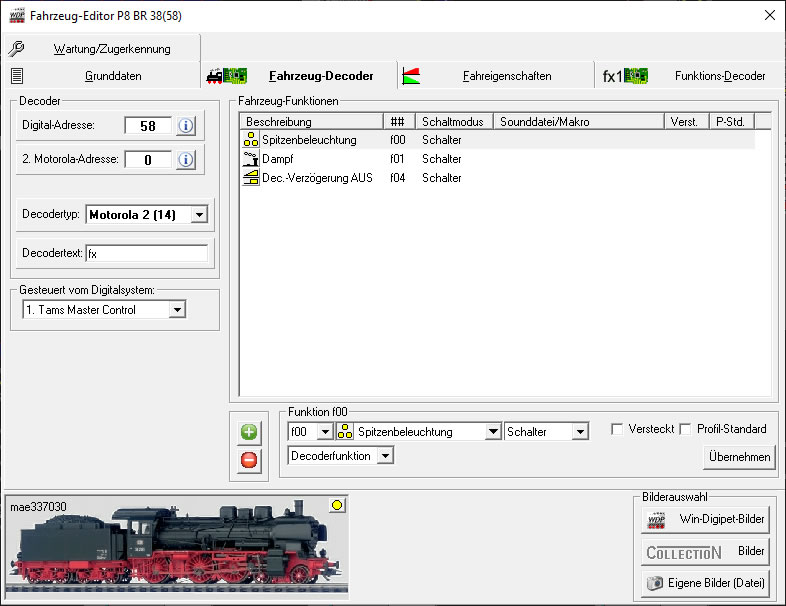Screen dimensions: 786x606
Task: Open the Spitzenbeleuchtung function name dropdown
Action: [x=493, y=432]
